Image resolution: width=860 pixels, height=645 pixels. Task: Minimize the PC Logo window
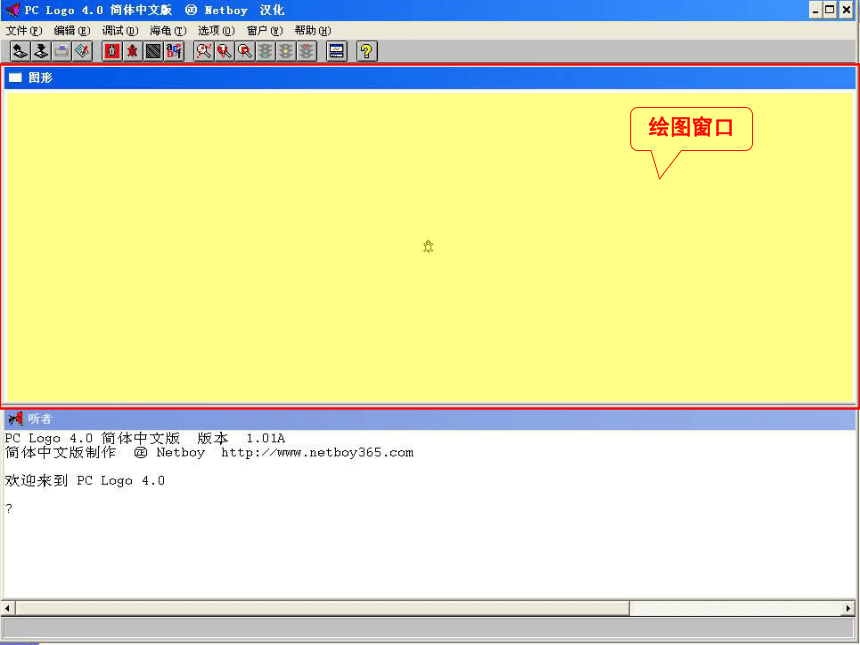816,10
